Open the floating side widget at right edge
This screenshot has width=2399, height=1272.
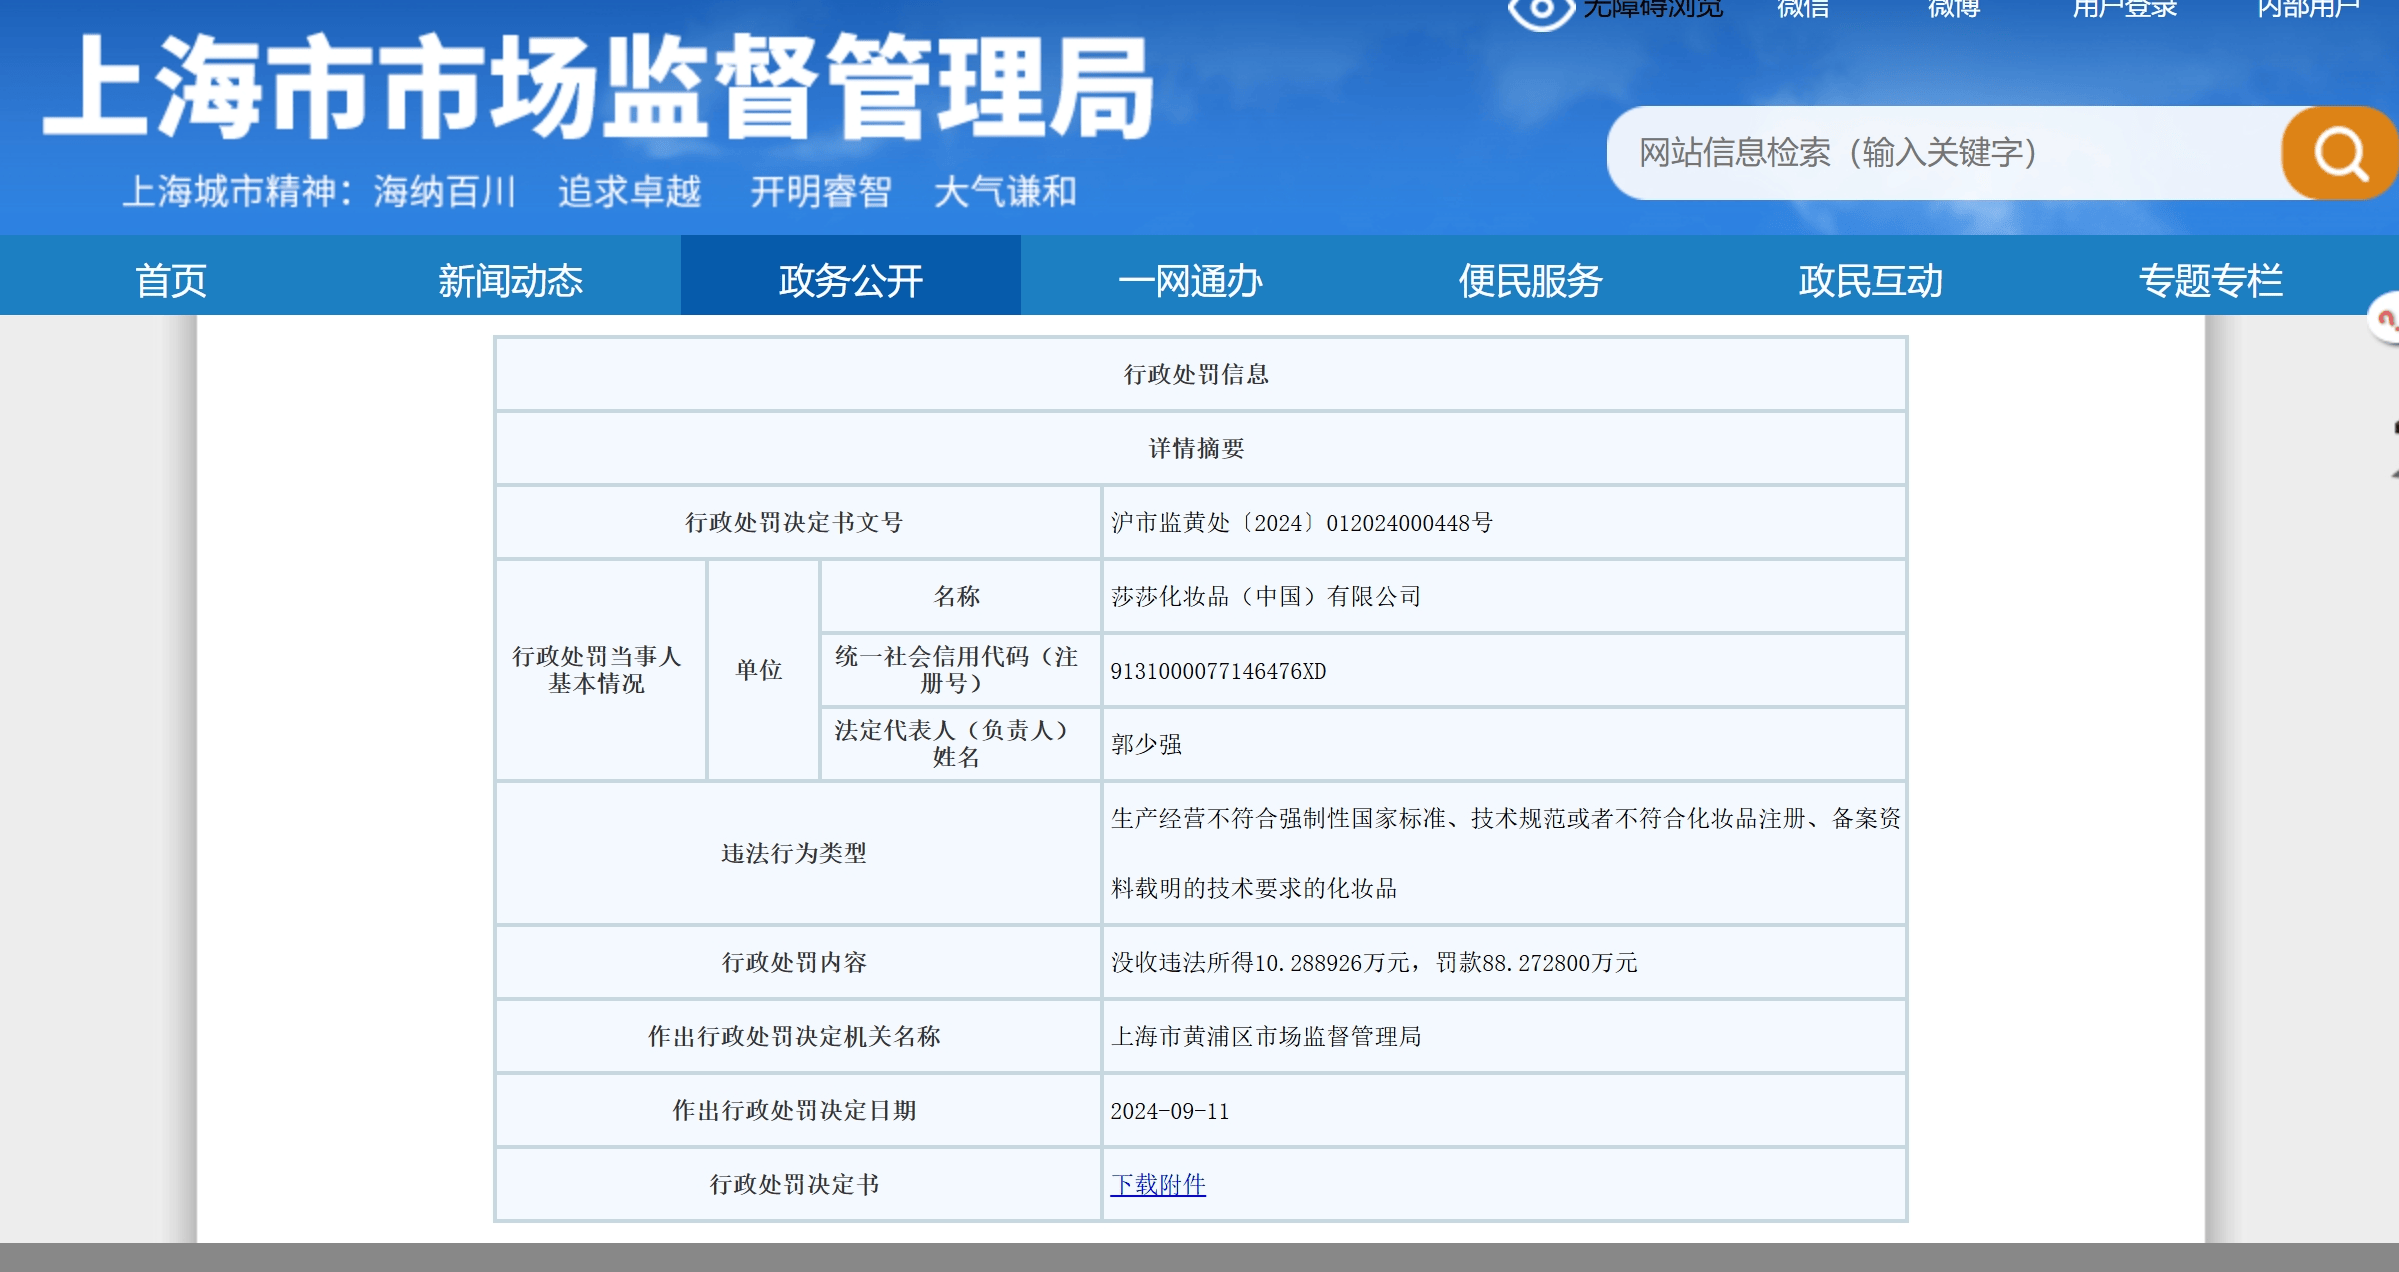(x=2385, y=320)
